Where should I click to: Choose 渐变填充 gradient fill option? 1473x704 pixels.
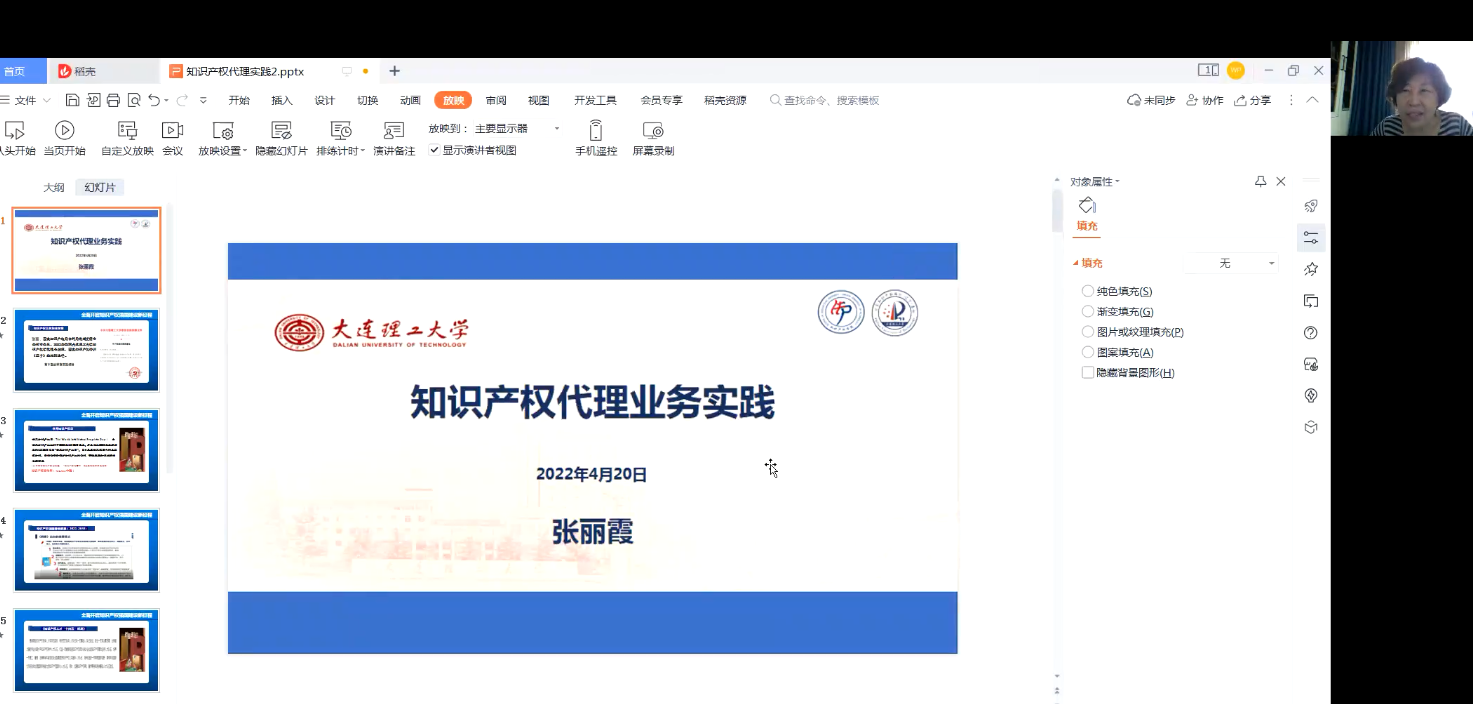1088,312
